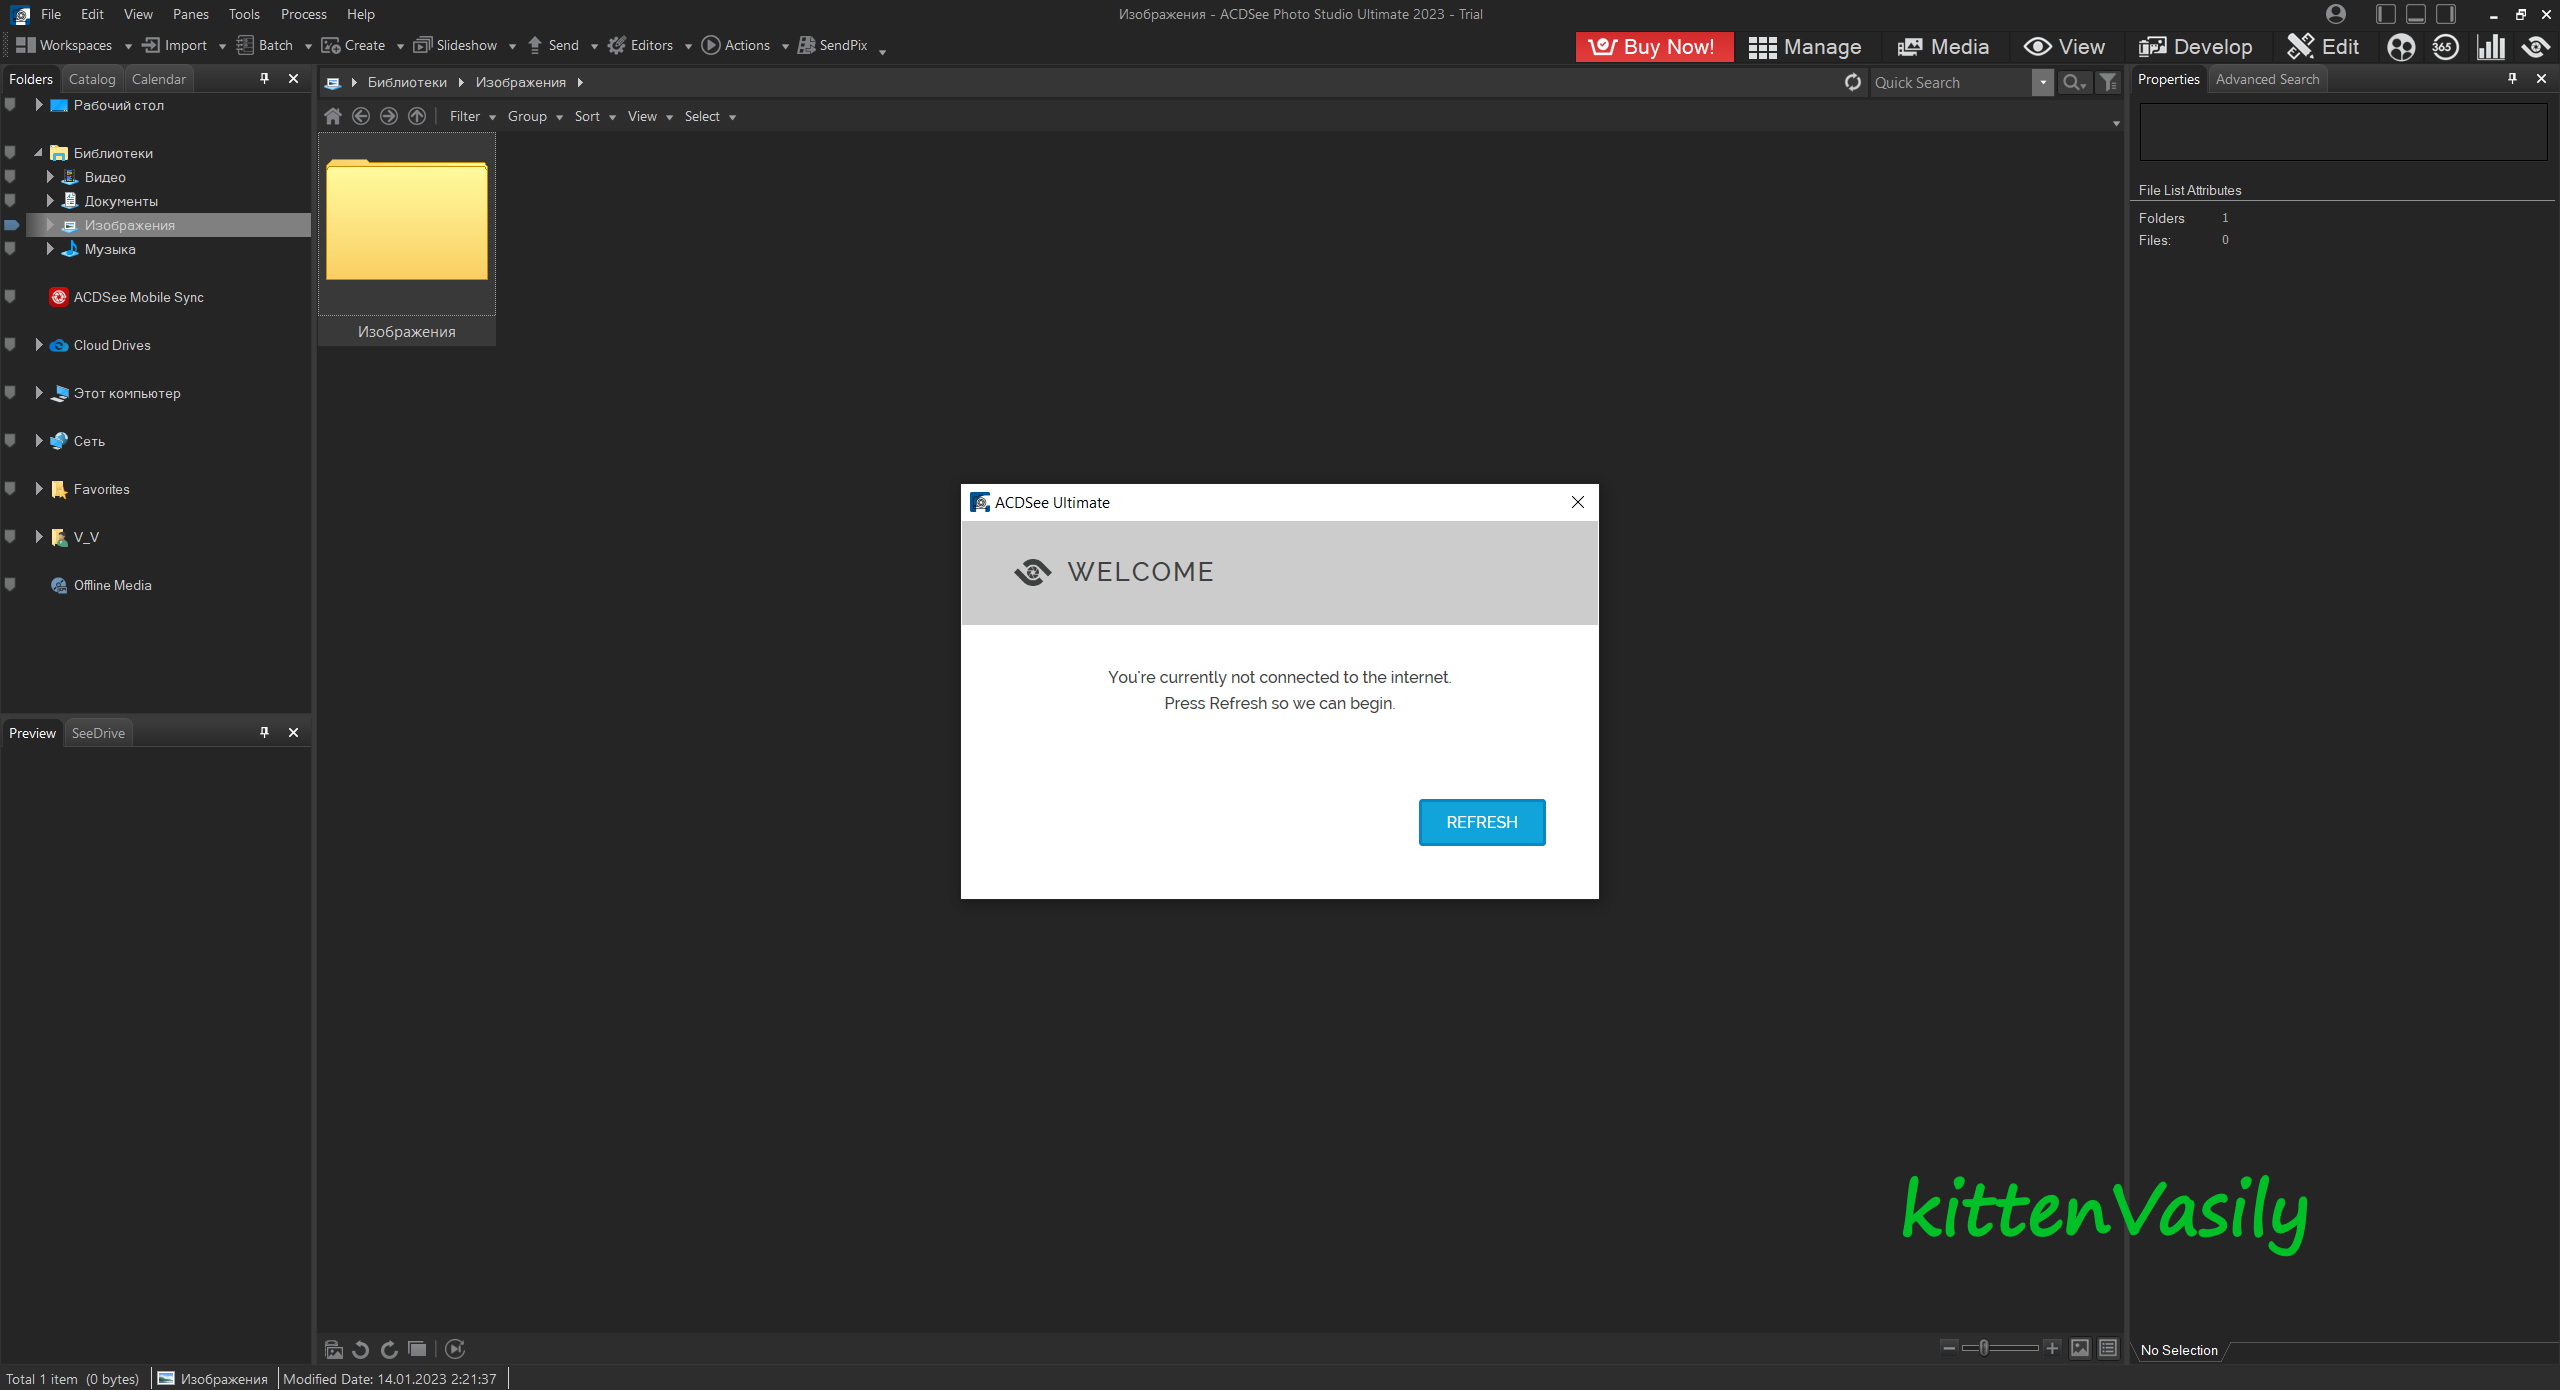Go up one folder level icon

point(417,116)
